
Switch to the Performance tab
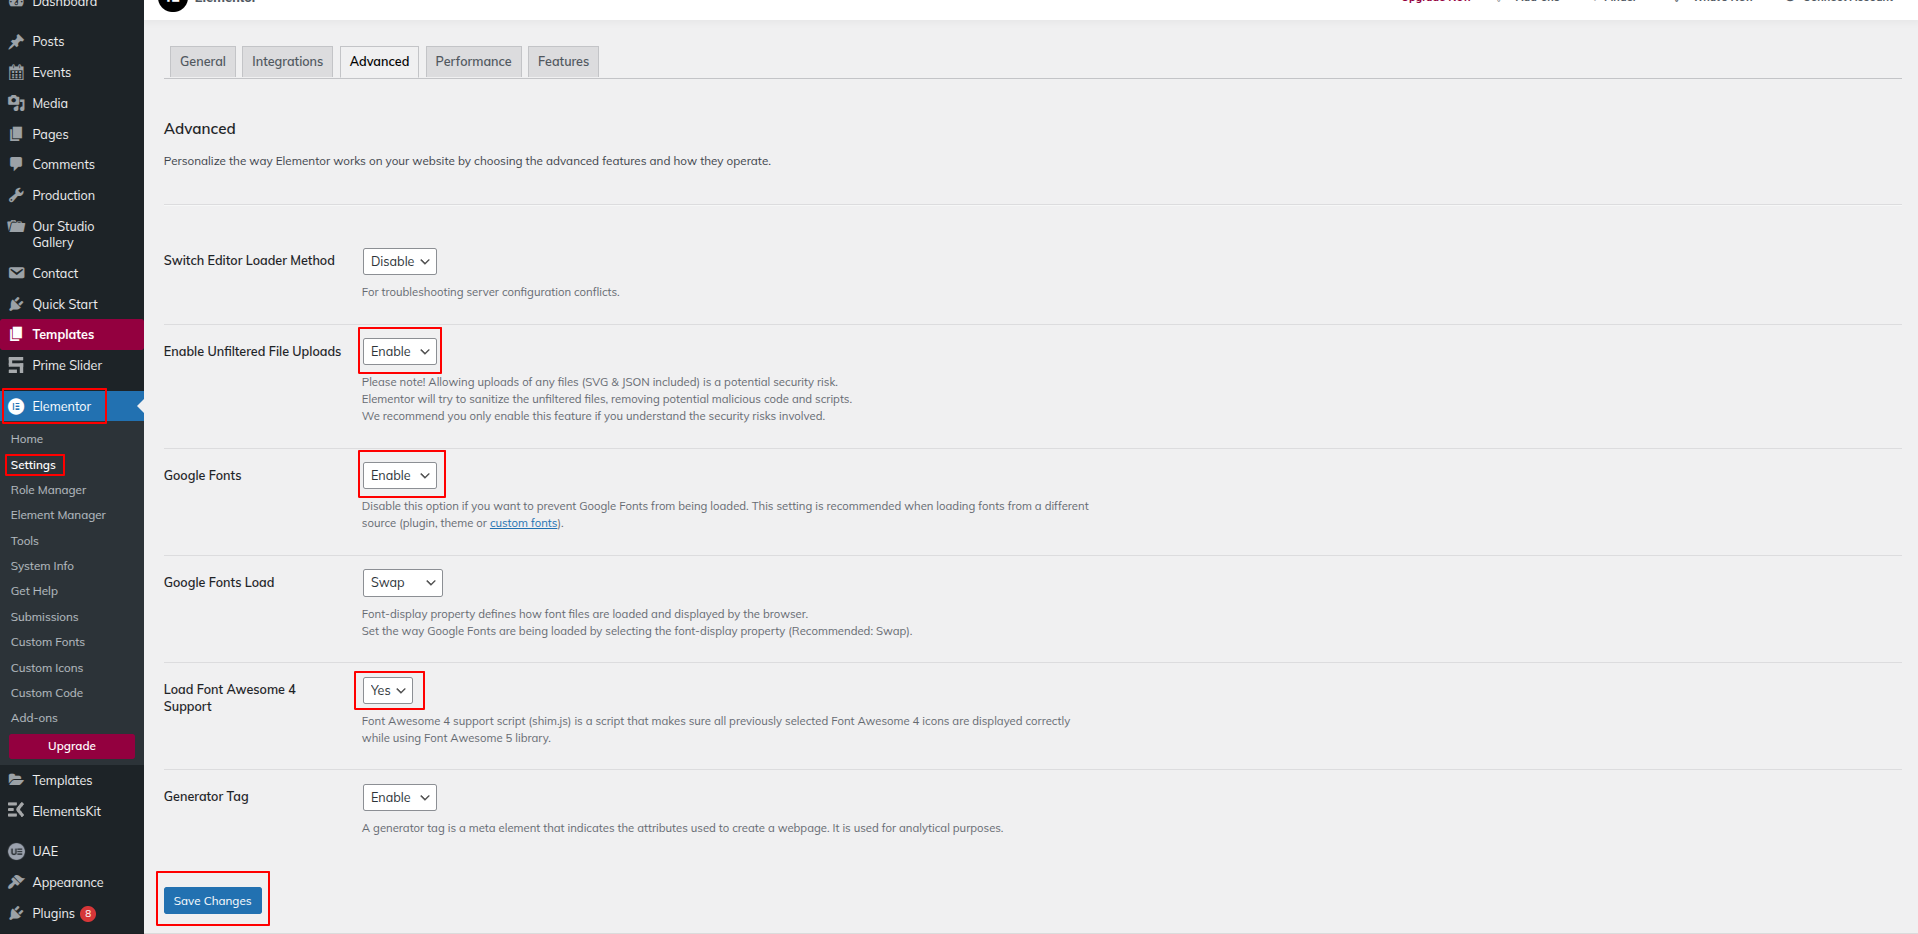coord(473,62)
